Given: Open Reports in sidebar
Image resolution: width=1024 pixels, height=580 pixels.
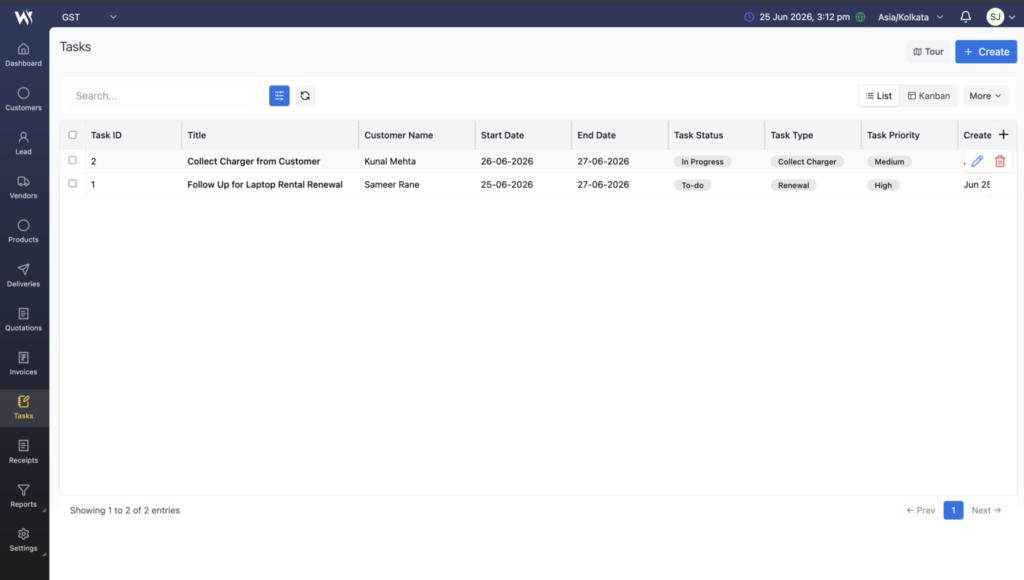Looking at the screenshot, I should pos(24,496).
